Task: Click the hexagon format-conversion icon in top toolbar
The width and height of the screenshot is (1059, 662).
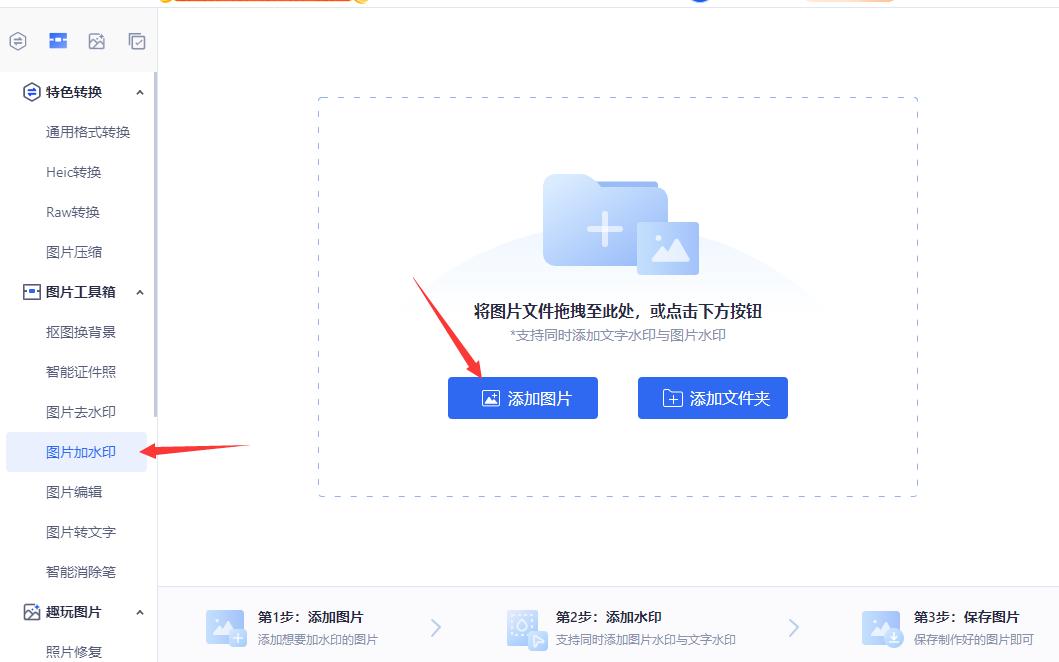Action: (x=18, y=41)
